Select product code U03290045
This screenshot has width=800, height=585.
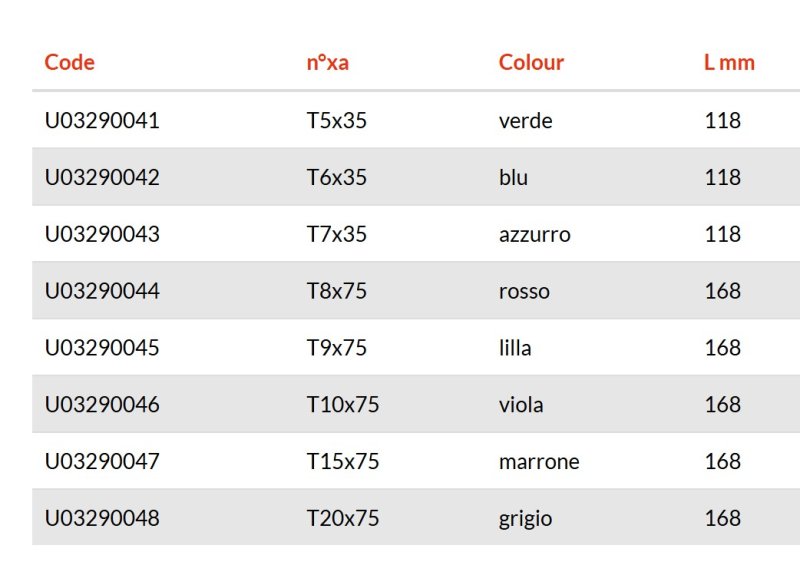(102, 348)
